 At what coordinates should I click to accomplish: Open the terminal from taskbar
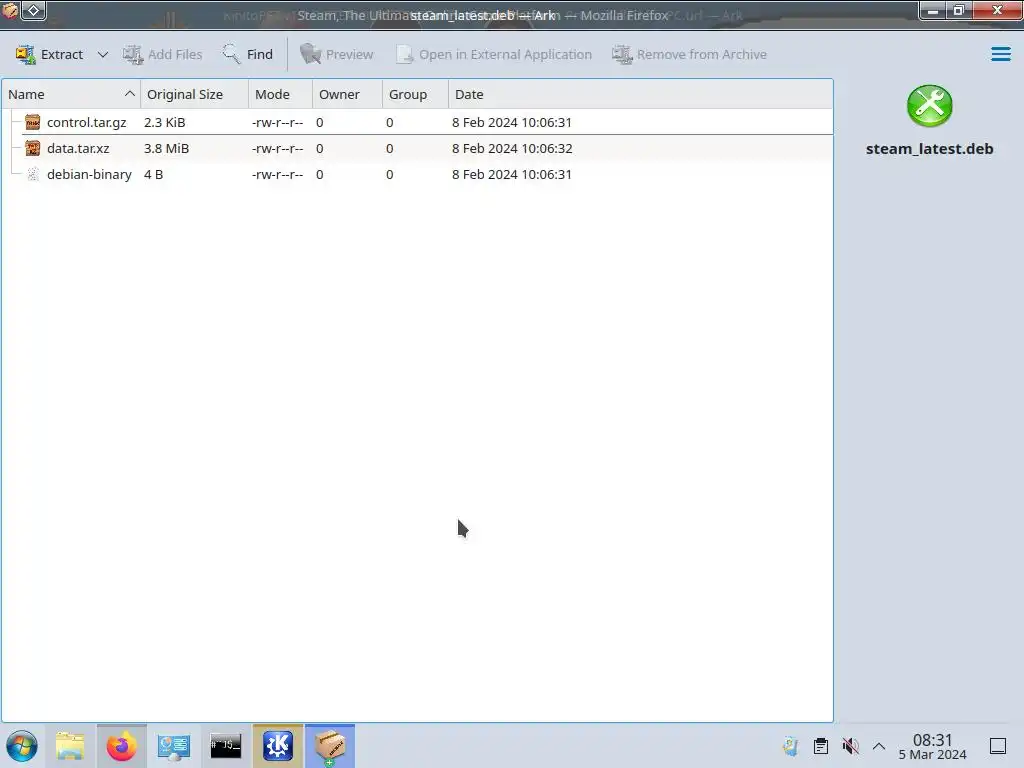pos(226,746)
